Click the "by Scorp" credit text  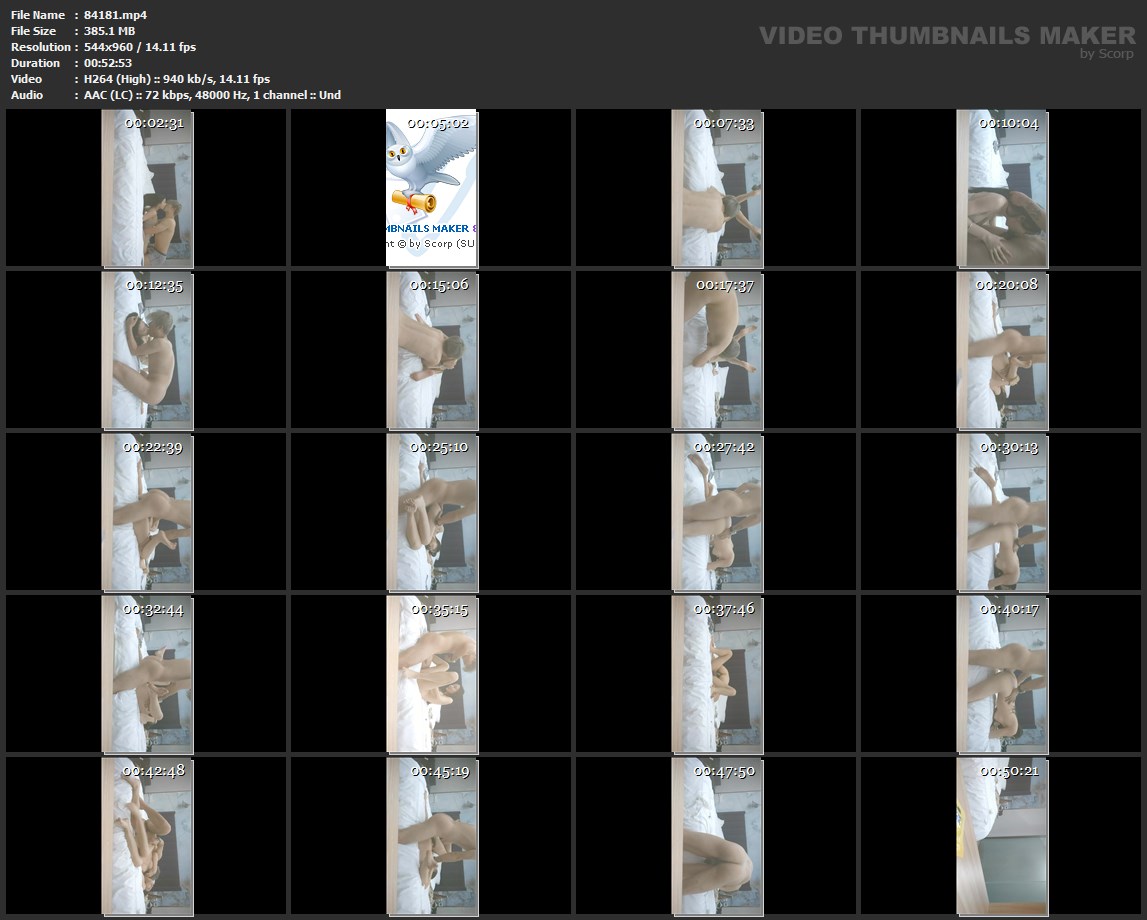1106,54
